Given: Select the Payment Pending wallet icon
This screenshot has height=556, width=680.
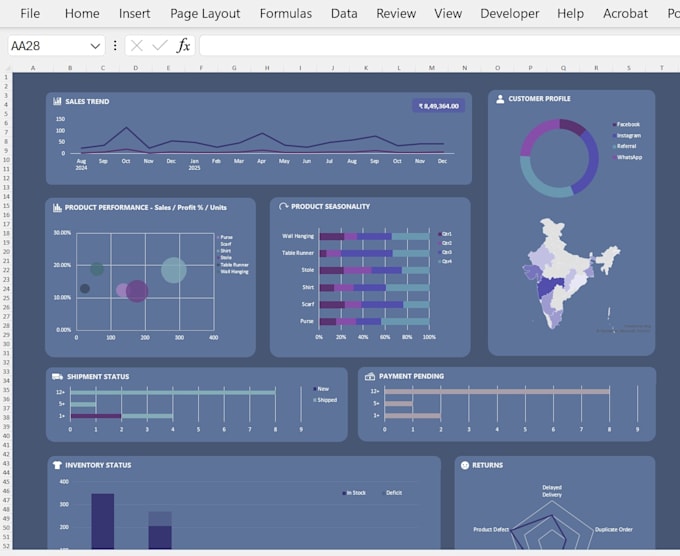Looking at the screenshot, I should 369,376.
